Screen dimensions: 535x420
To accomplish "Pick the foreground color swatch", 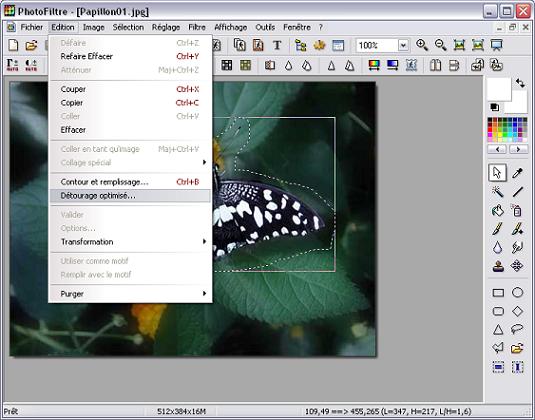I will 498,89.
